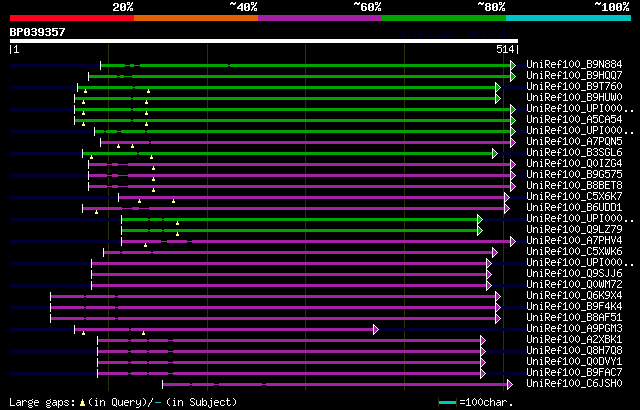Click the yellow query-gap marker in the bottom legend
This screenshot has width=640, height=410.
(82, 403)
